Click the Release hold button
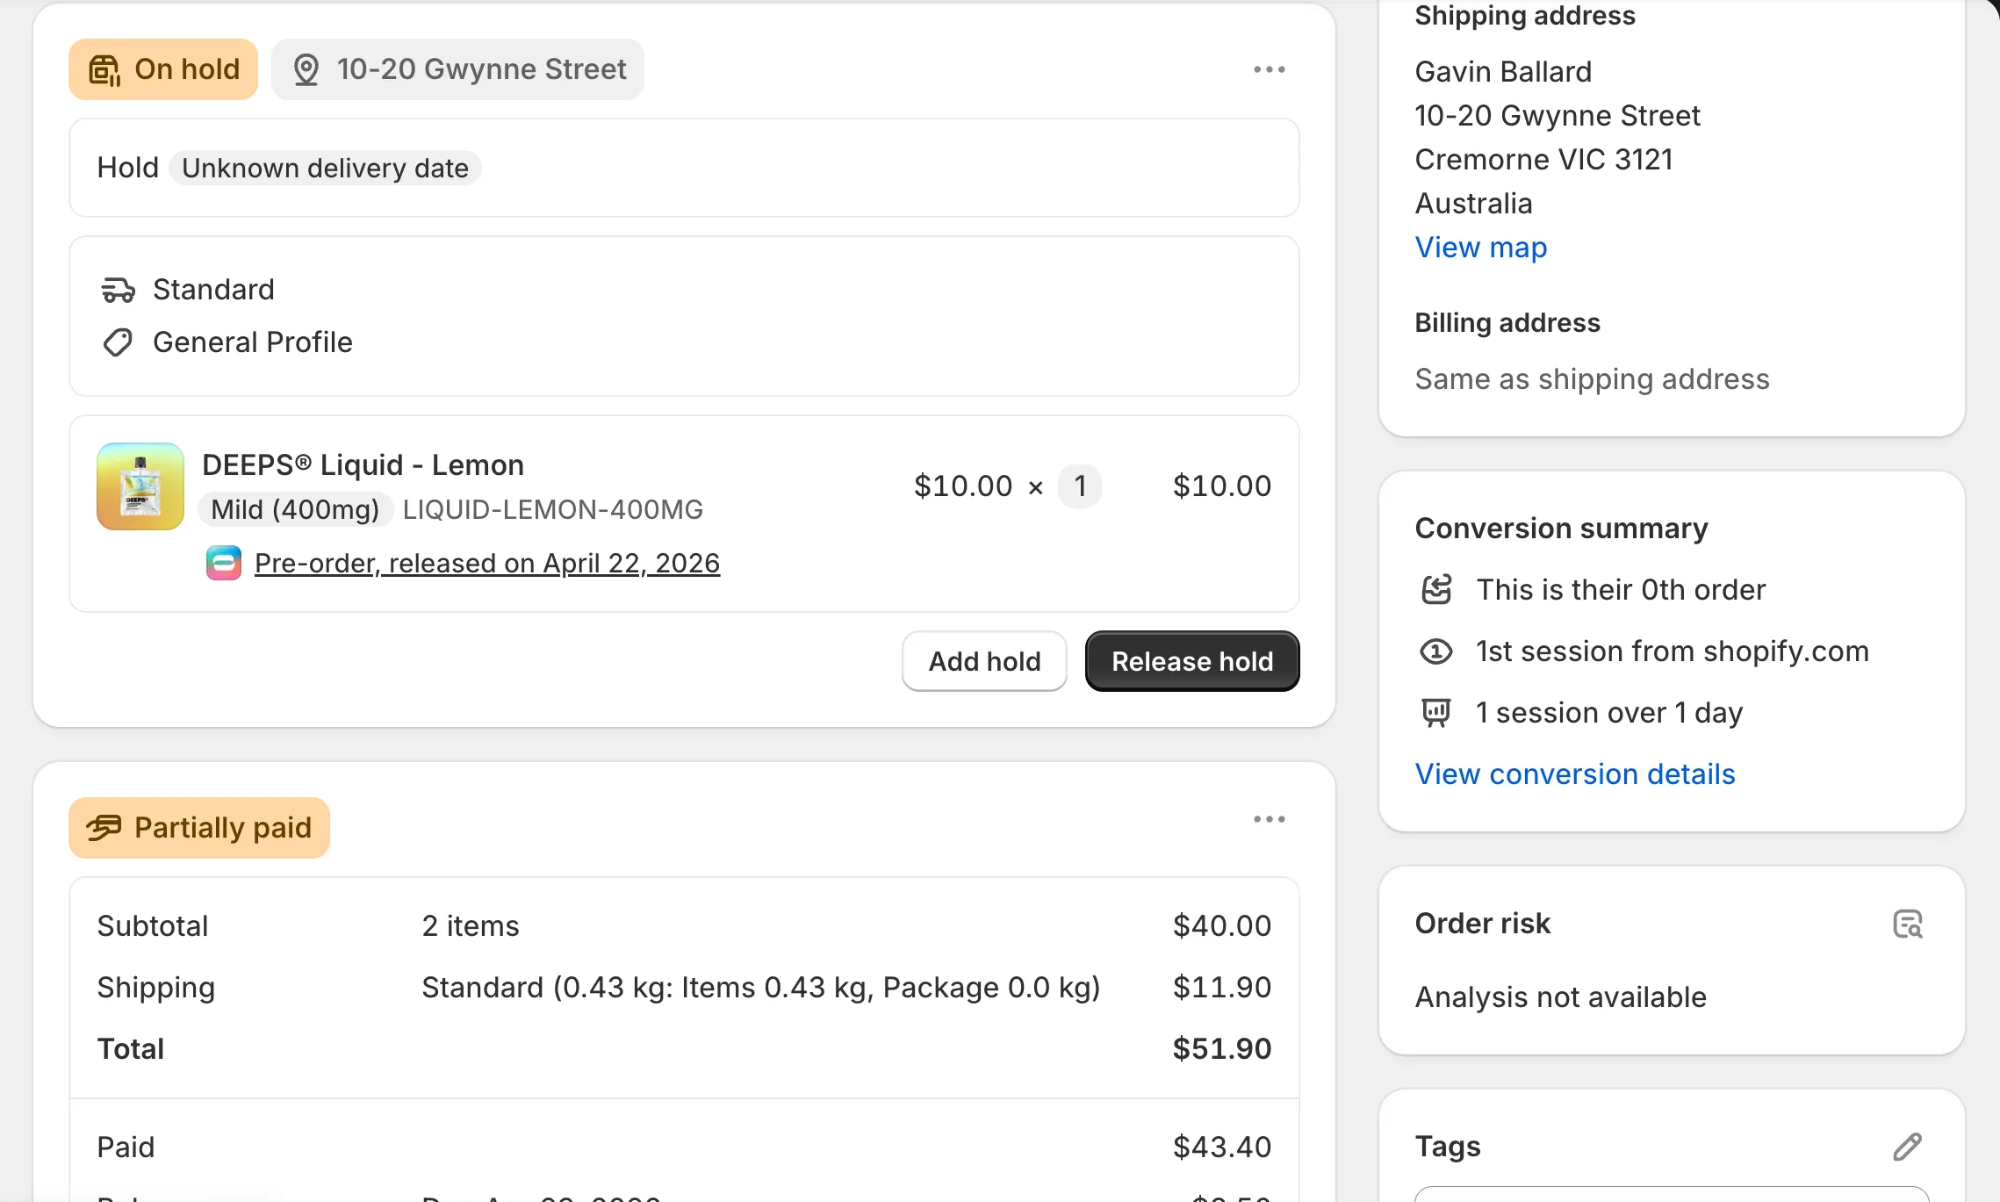2000x1202 pixels. pyautogui.click(x=1192, y=661)
